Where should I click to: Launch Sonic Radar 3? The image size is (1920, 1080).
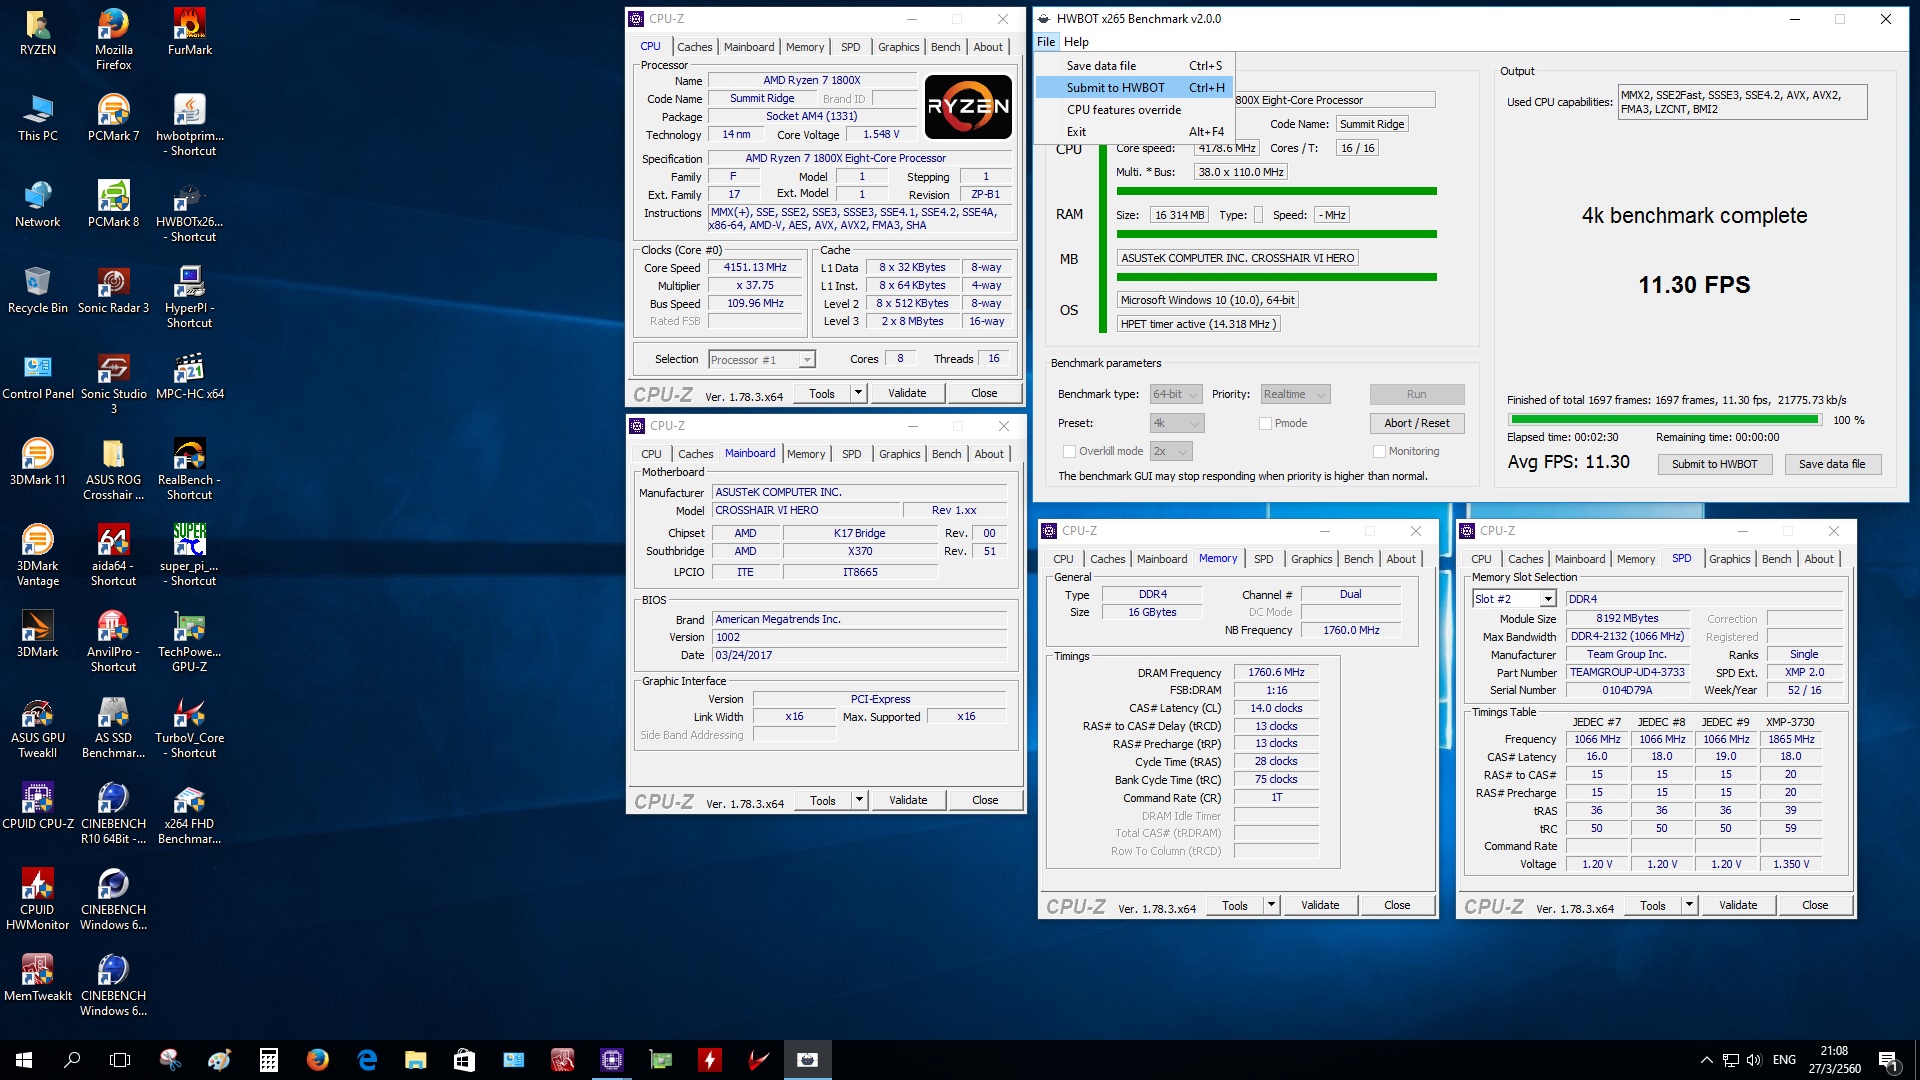click(113, 290)
